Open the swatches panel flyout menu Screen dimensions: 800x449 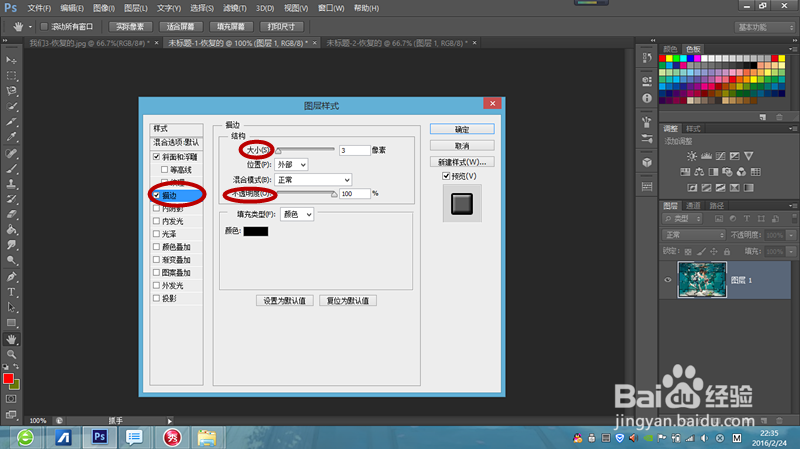point(793,49)
